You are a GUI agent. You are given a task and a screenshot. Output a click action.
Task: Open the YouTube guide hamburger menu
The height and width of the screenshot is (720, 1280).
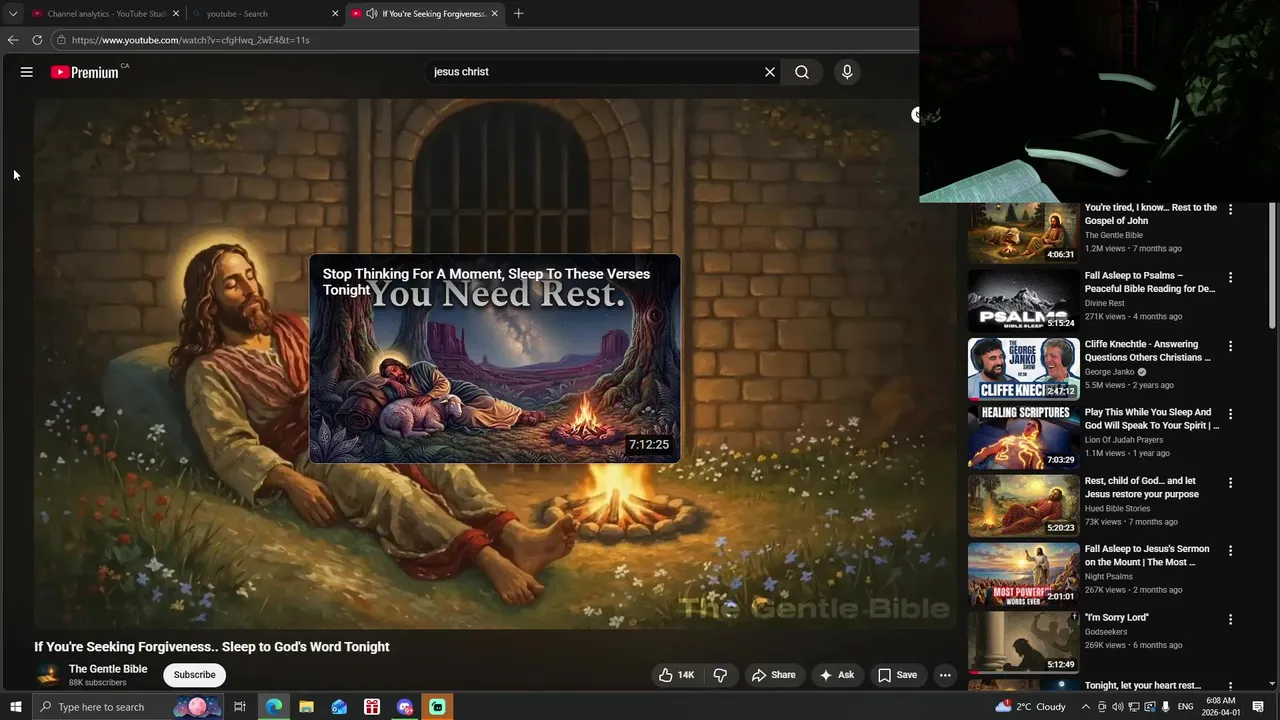tap(27, 72)
